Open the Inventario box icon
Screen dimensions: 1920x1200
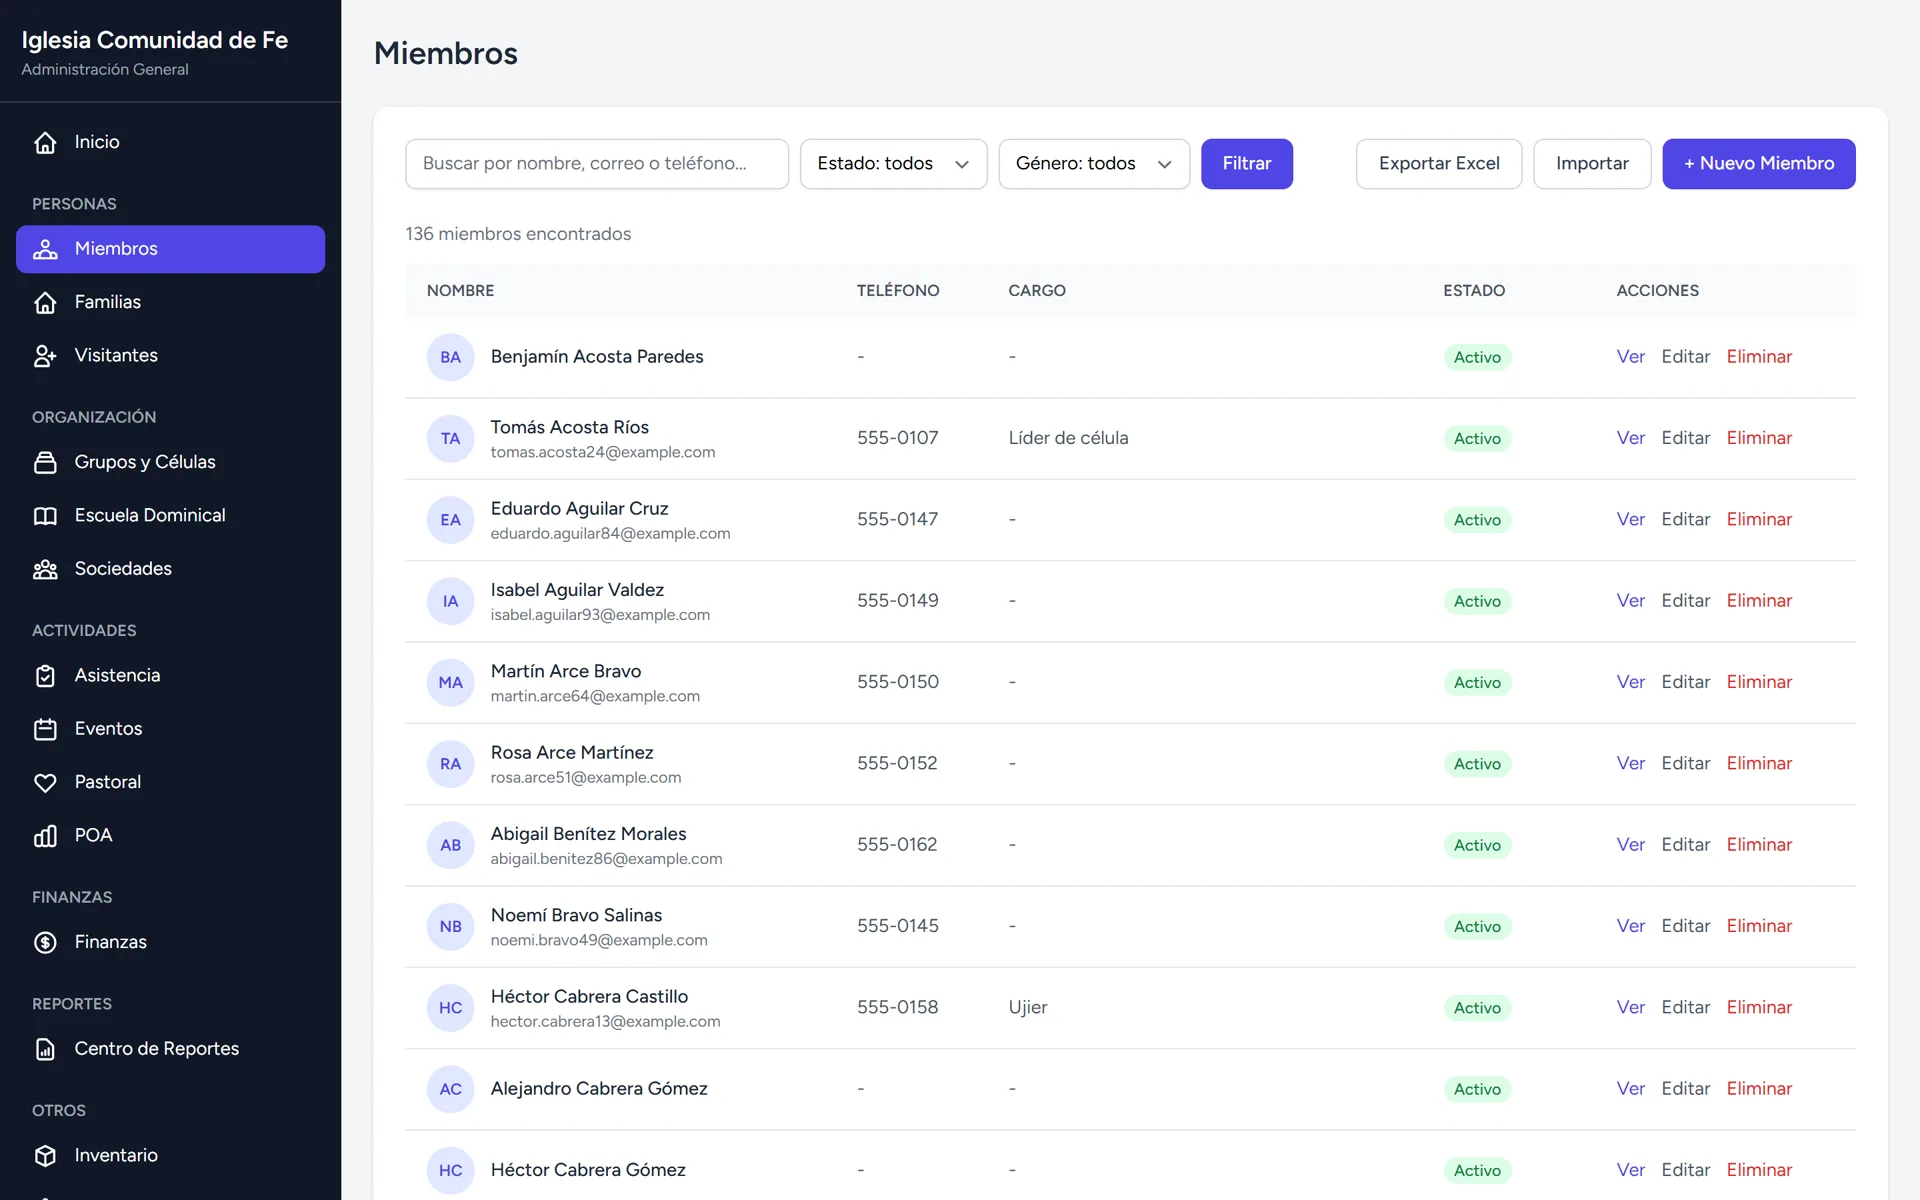[x=45, y=1155]
